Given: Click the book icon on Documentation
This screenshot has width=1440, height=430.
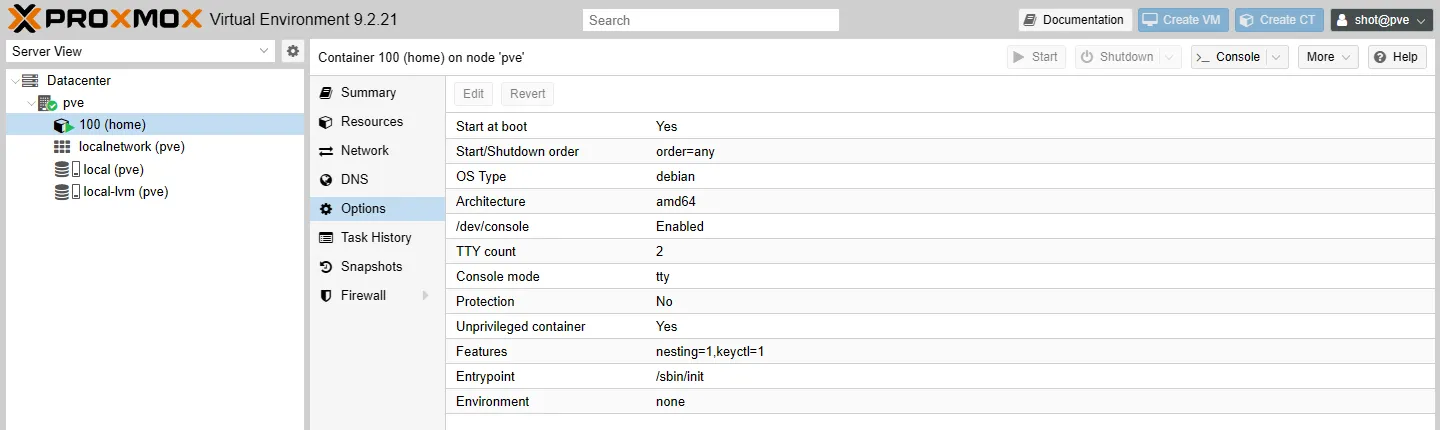Looking at the screenshot, I should point(1031,20).
